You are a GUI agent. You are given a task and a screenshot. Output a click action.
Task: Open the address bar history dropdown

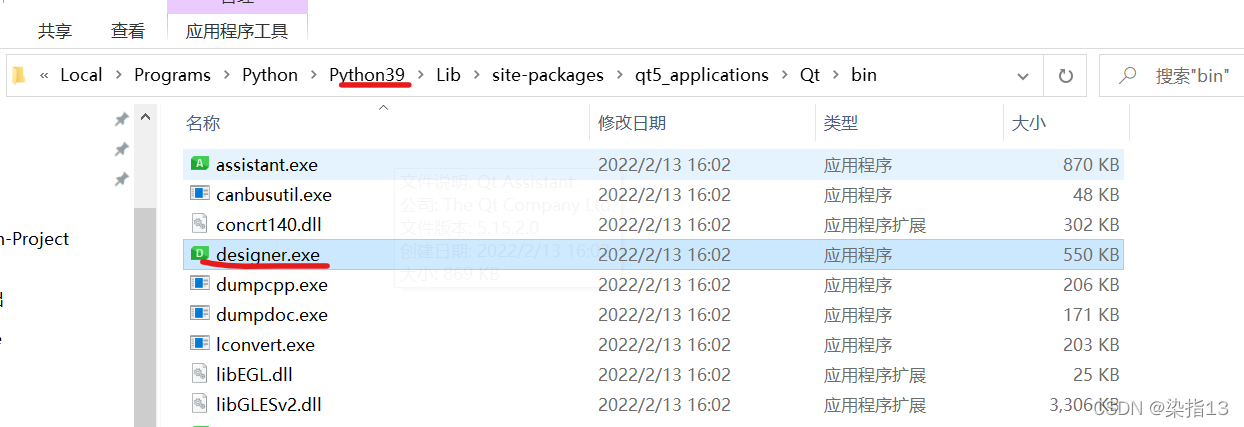(1023, 75)
